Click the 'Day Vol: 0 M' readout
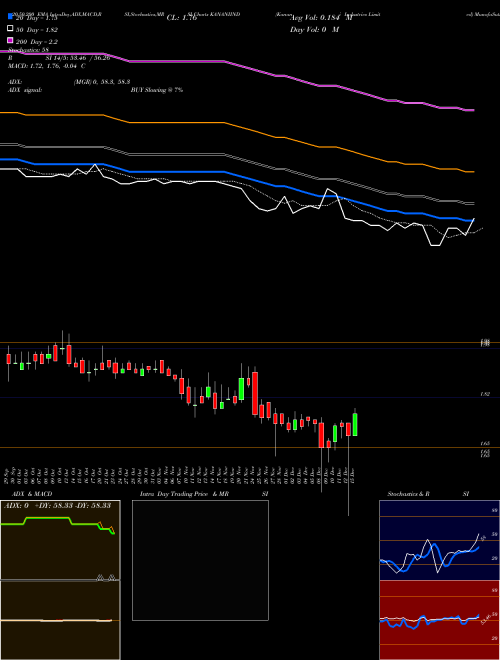This screenshot has height=660, width=500. coord(314,29)
